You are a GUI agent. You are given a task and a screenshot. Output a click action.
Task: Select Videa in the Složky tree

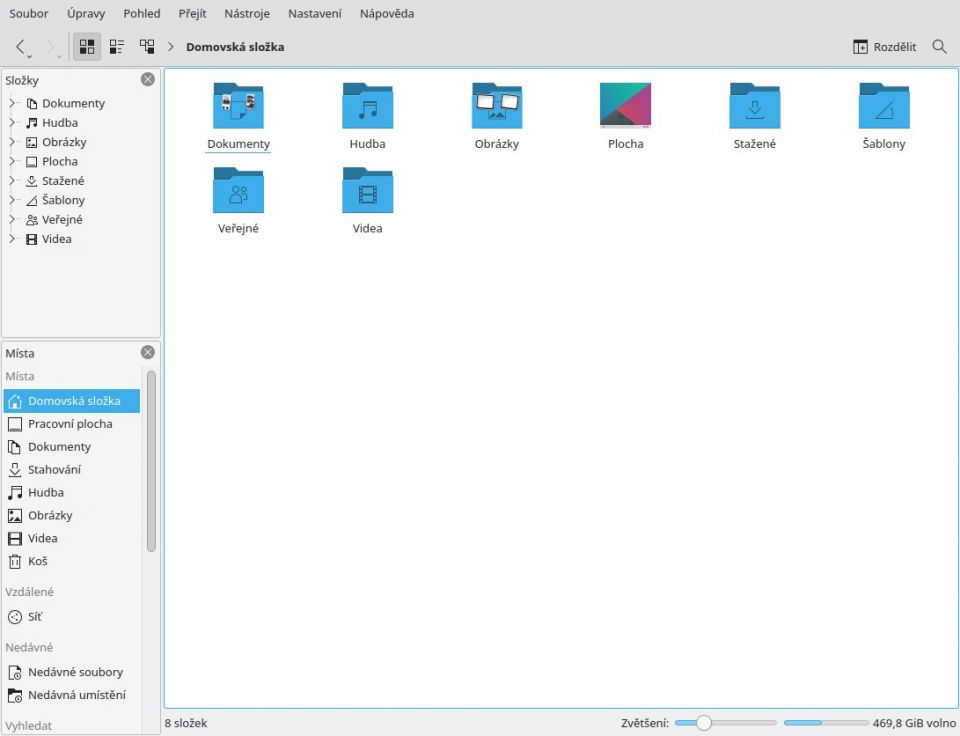click(x=48, y=239)
